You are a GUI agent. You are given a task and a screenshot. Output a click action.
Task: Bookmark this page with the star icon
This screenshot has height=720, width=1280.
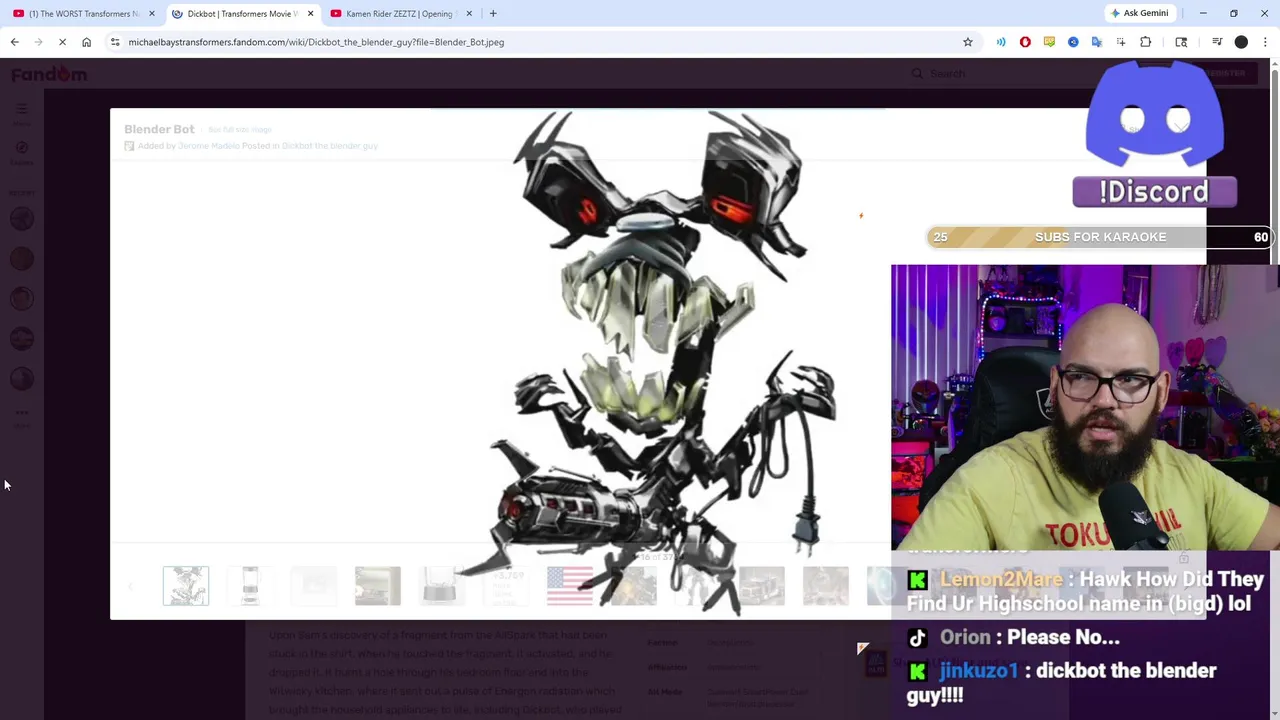[967, 42]
